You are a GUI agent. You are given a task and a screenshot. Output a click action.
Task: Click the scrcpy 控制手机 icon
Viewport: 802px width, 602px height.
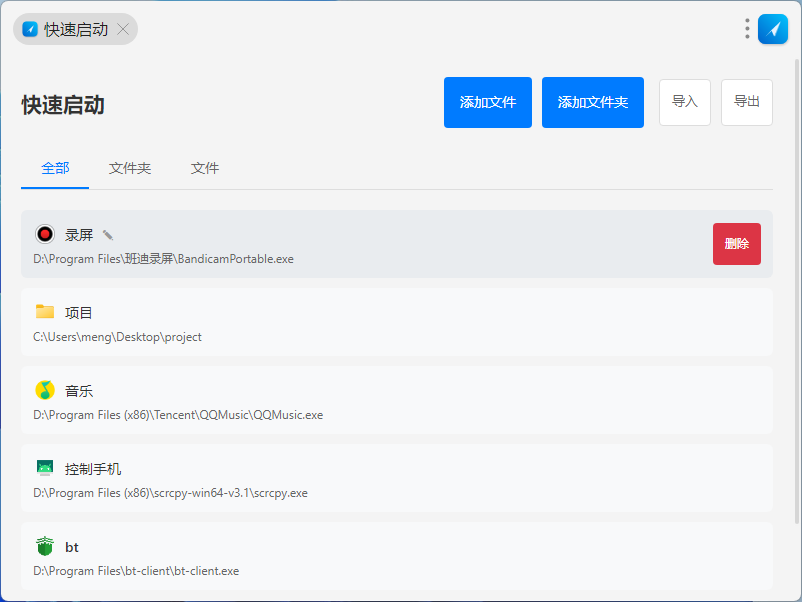click(x=44, y=468)
